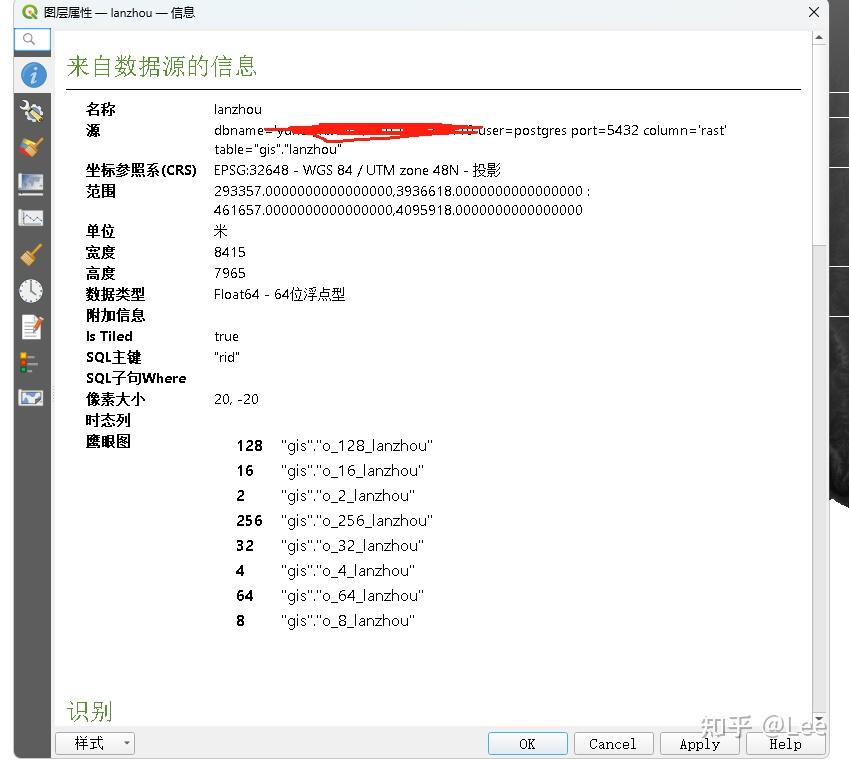Click the Float64 data type text

point(279,294)
